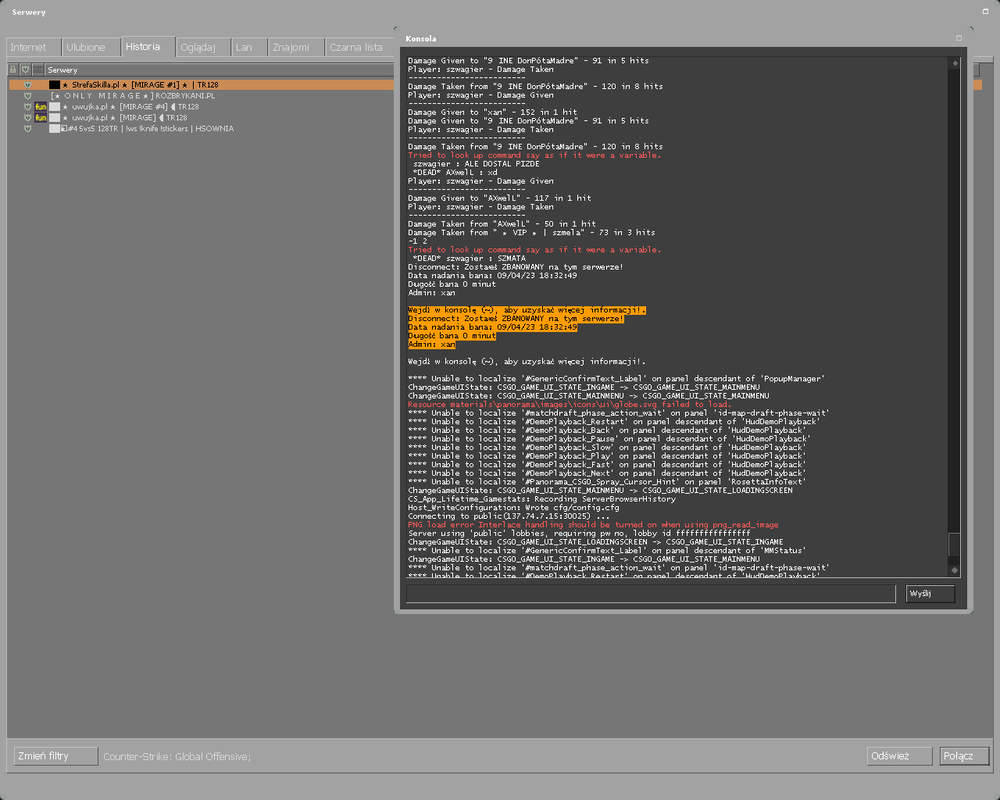Click the VAC shield on the StrefaSkilla.pl row
Image resolution: width=1000 pixels, height=800 pixels.
(x=27, y=85)
